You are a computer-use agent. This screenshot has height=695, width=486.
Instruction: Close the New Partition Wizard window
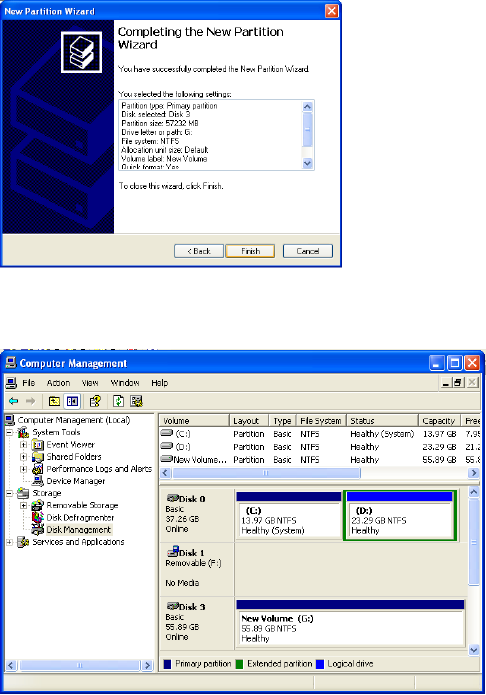pyautogui.click(x=331, y=11)
